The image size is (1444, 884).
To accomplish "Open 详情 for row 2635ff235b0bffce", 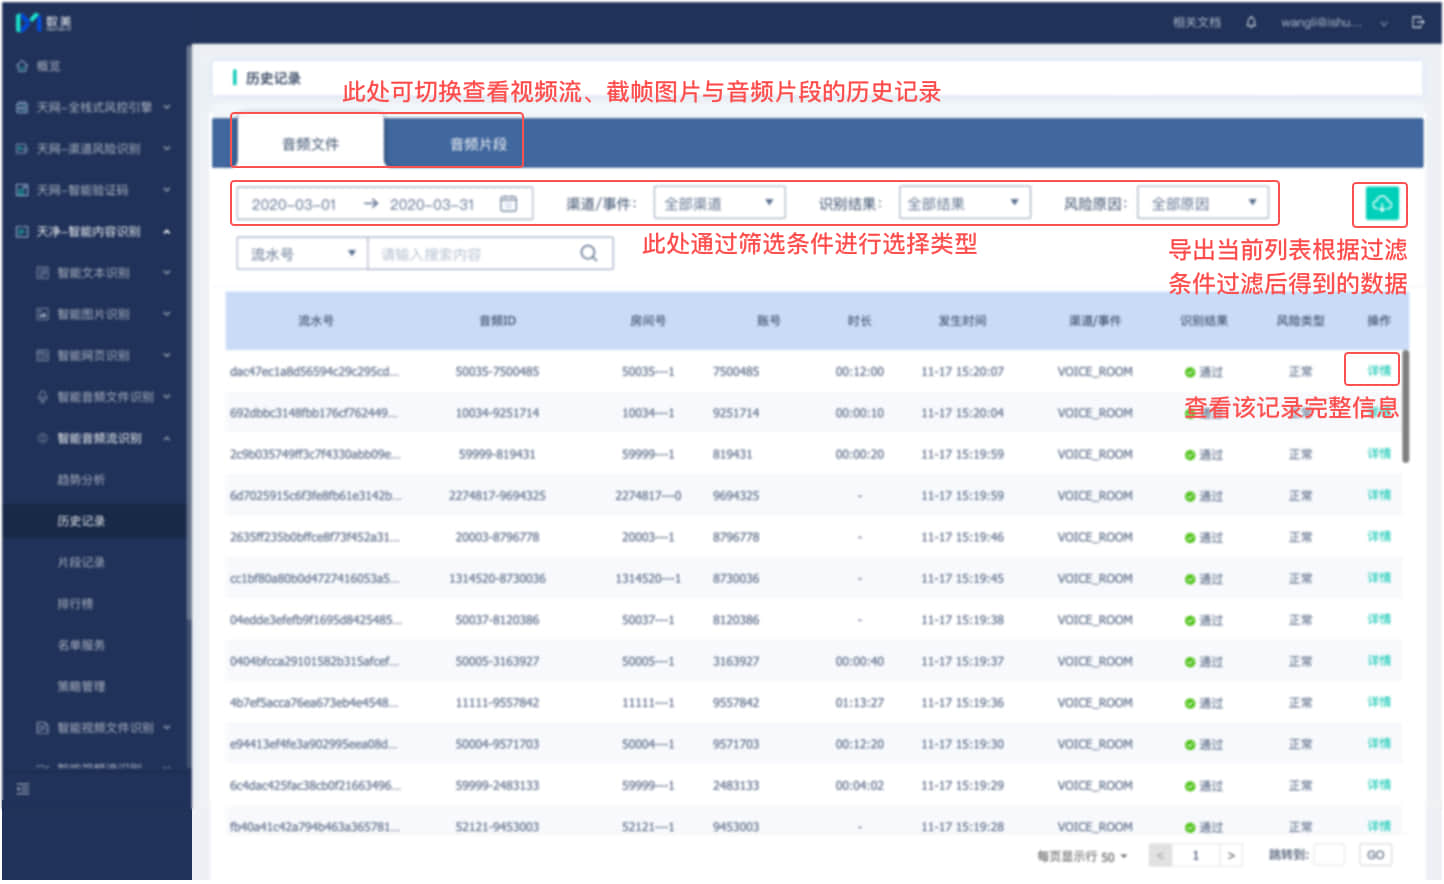I will click(1379, 537).
